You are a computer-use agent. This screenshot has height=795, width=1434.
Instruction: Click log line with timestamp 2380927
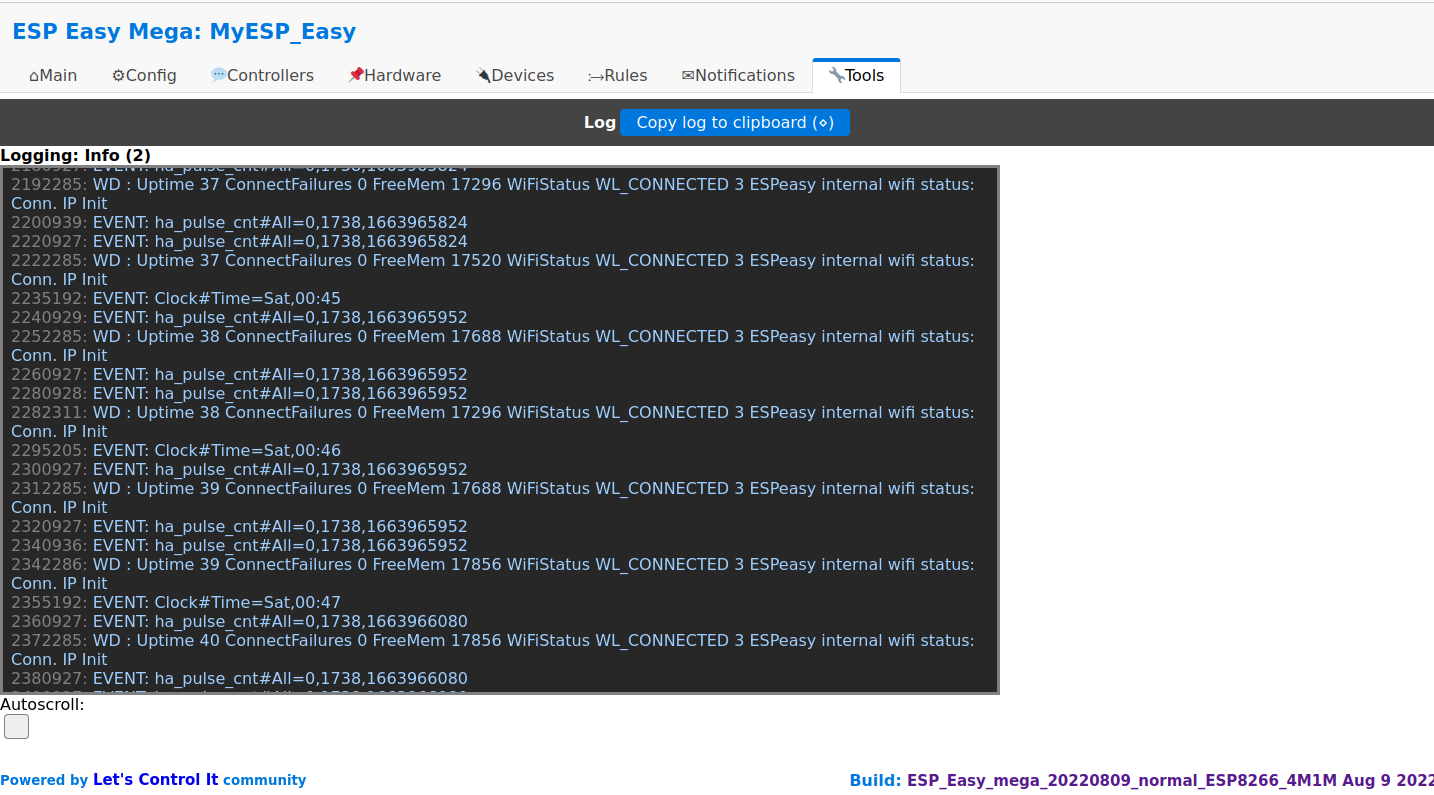pos(239,678)
